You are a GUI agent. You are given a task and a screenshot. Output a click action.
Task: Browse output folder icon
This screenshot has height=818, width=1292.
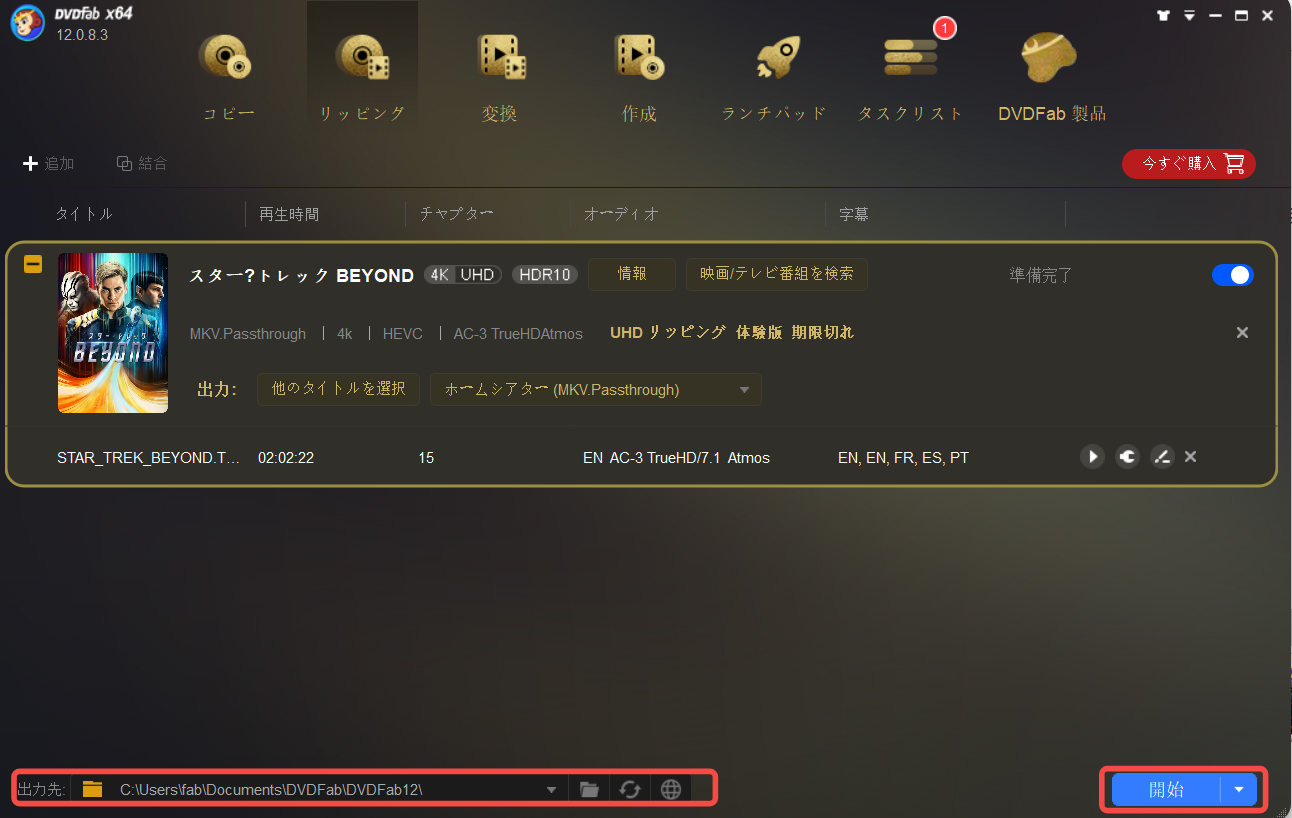tap(589, 790)
